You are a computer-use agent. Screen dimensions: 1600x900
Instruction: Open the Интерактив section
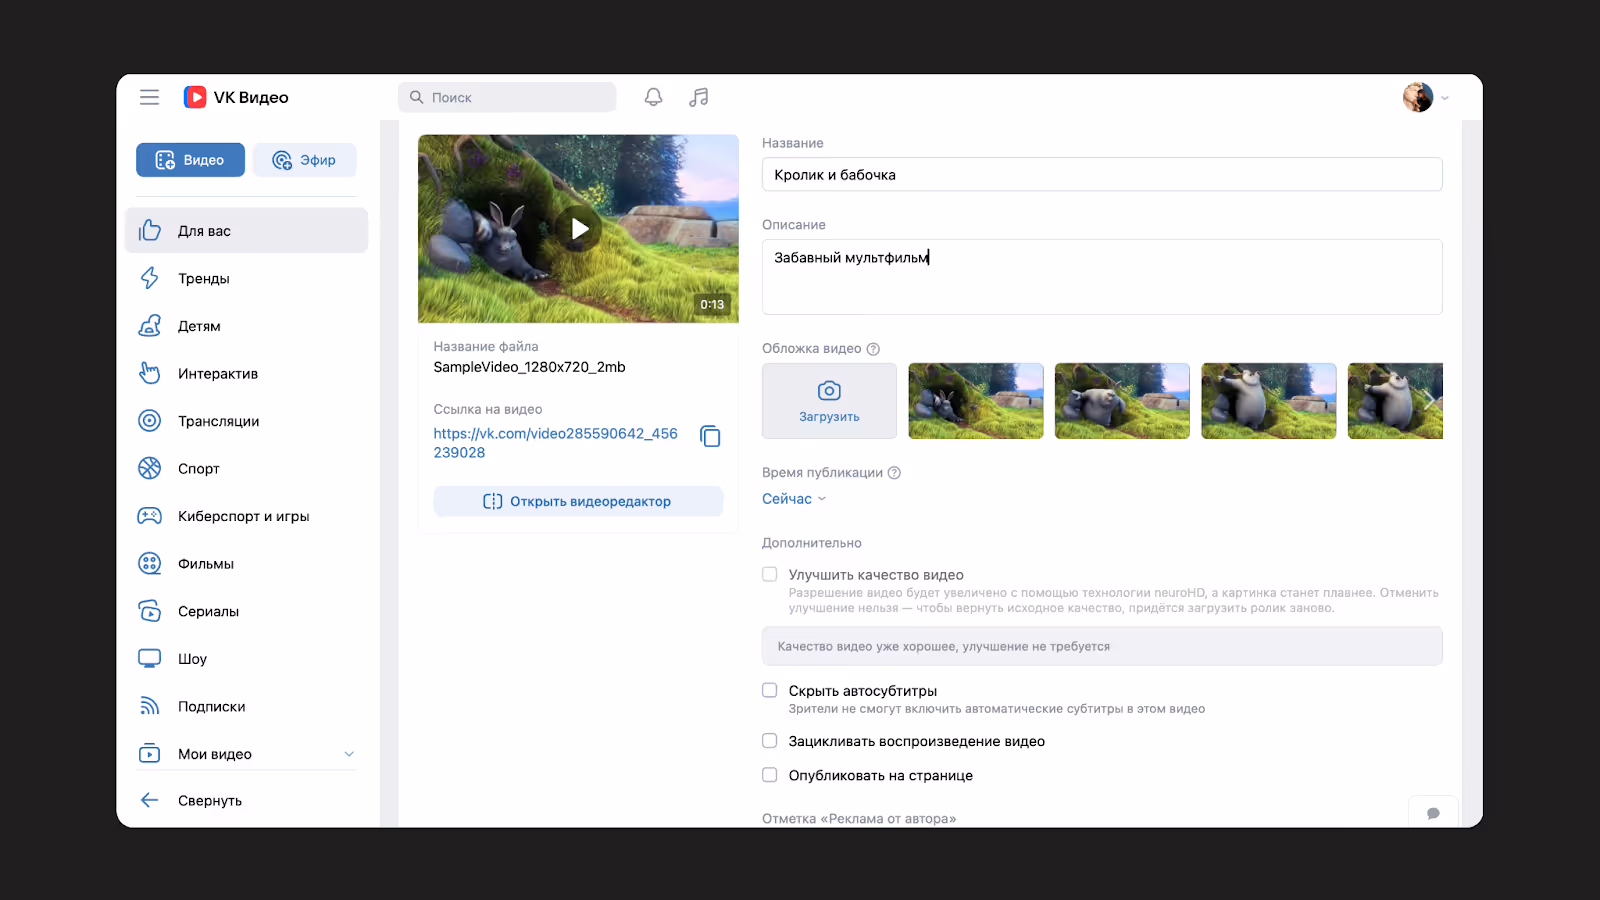pos(247,373)
